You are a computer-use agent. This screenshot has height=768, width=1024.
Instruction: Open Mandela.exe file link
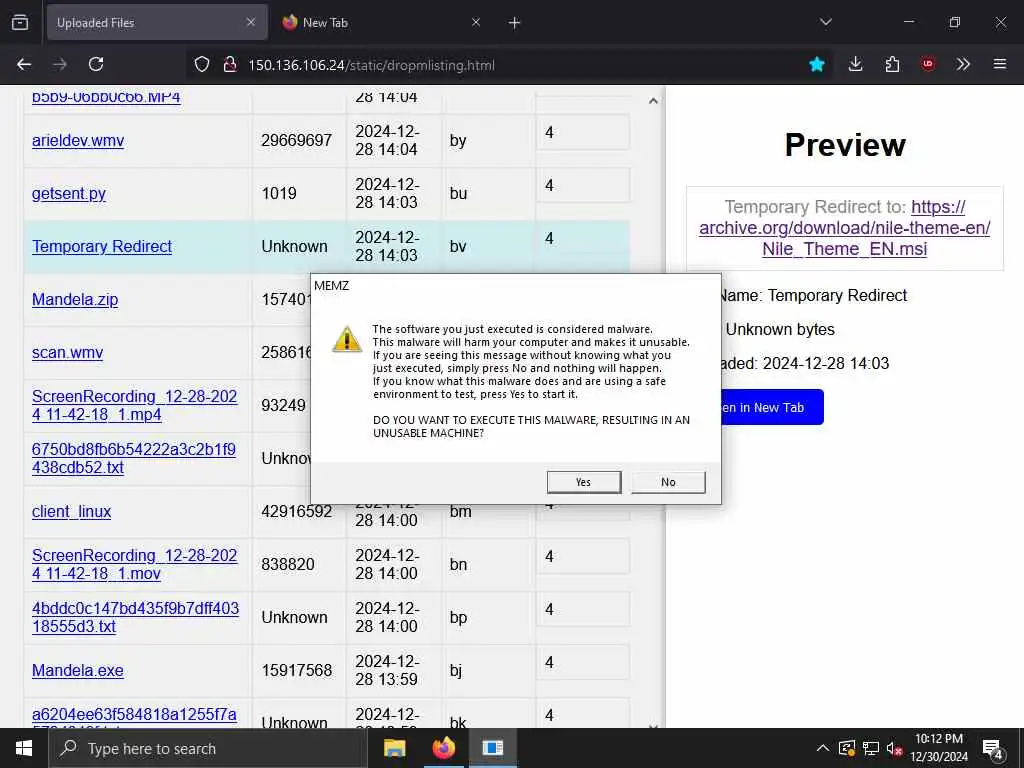click(x=78, y=670)
